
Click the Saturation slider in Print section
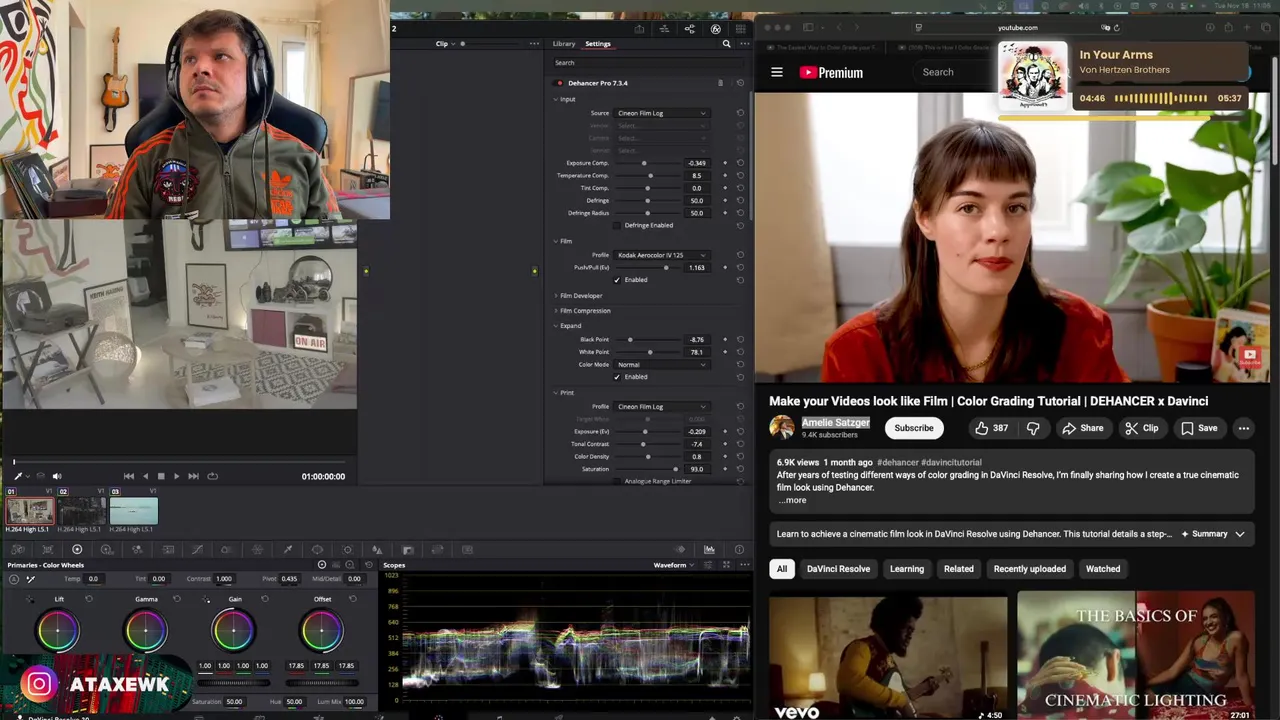click(646, 469)
